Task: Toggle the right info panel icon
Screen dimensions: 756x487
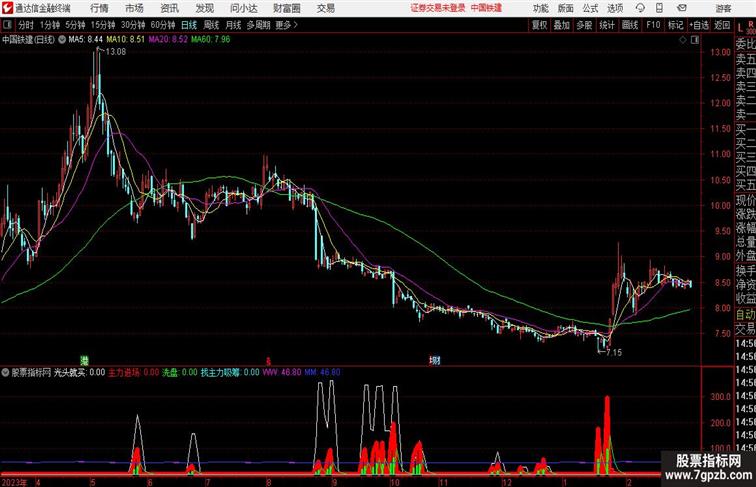Action: coord(695,40)
